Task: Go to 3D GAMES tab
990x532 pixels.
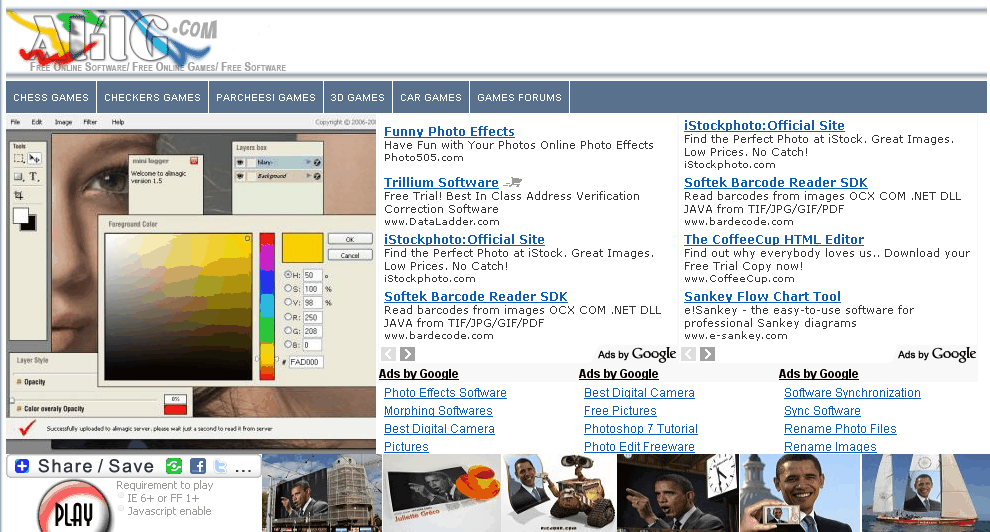Action: [357, 98]
